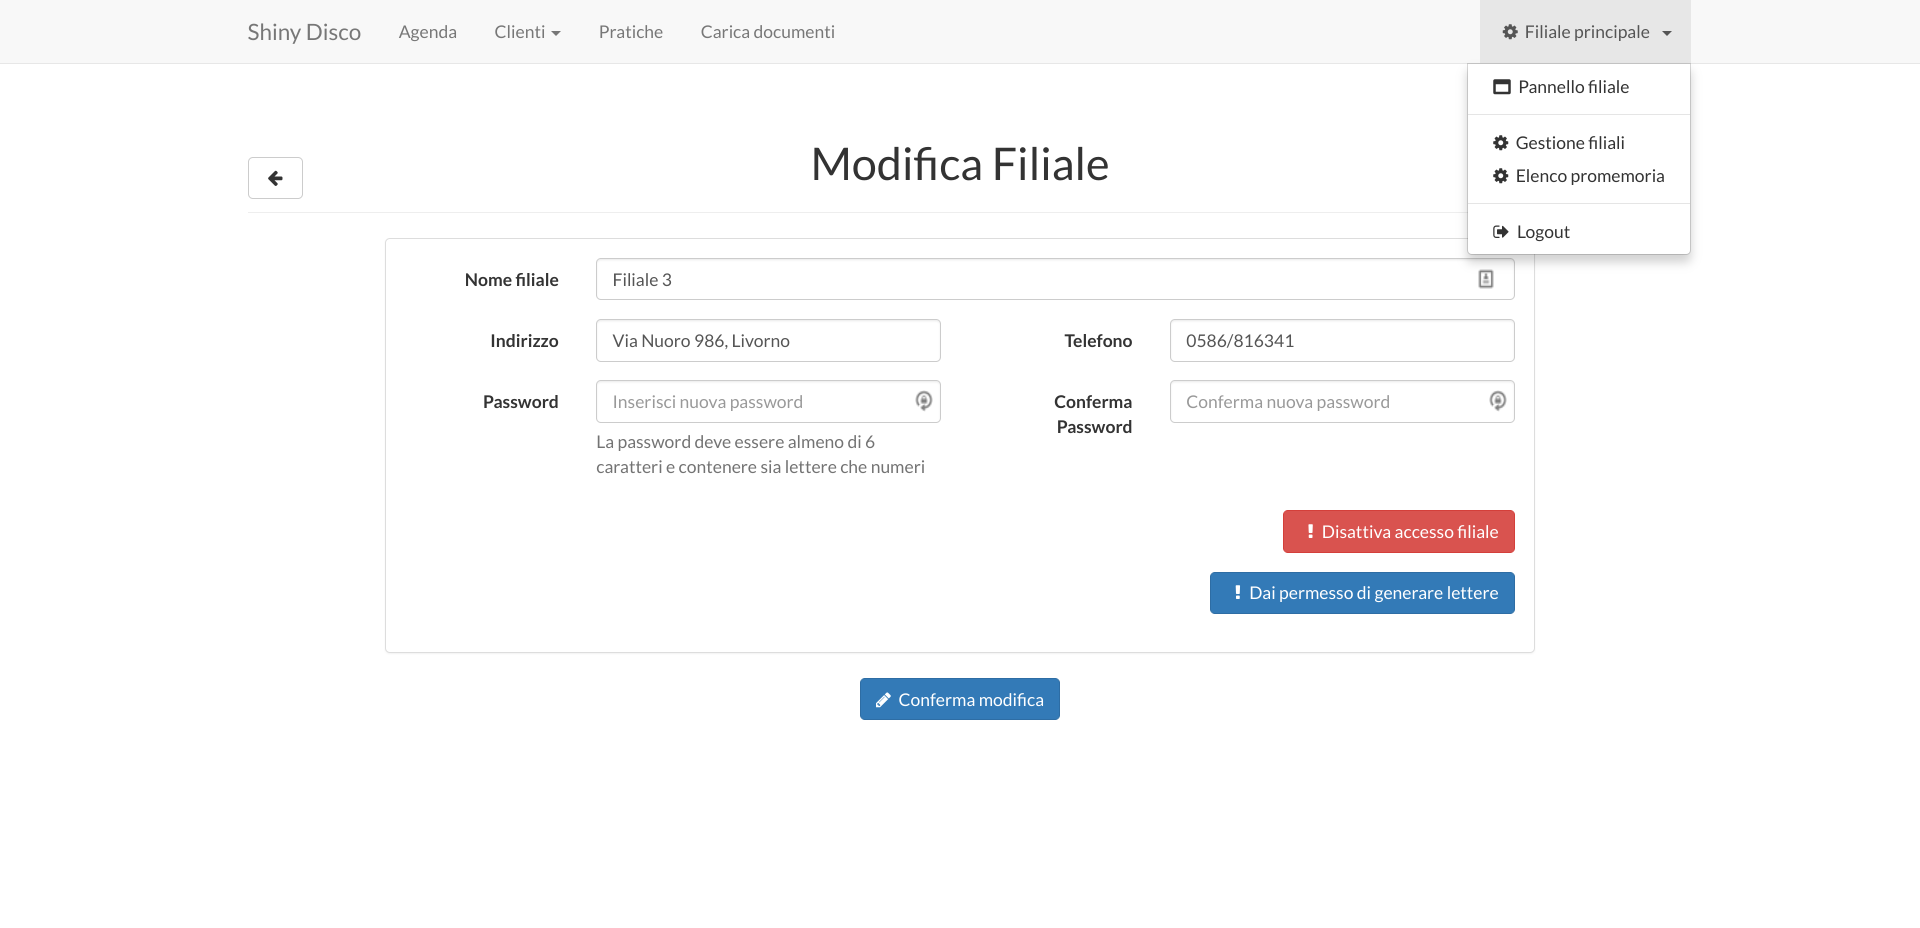The height and width of the screenshot is (928, 1920).
Task: Click into the Indirizzo field
Action: tap(768, 340)
